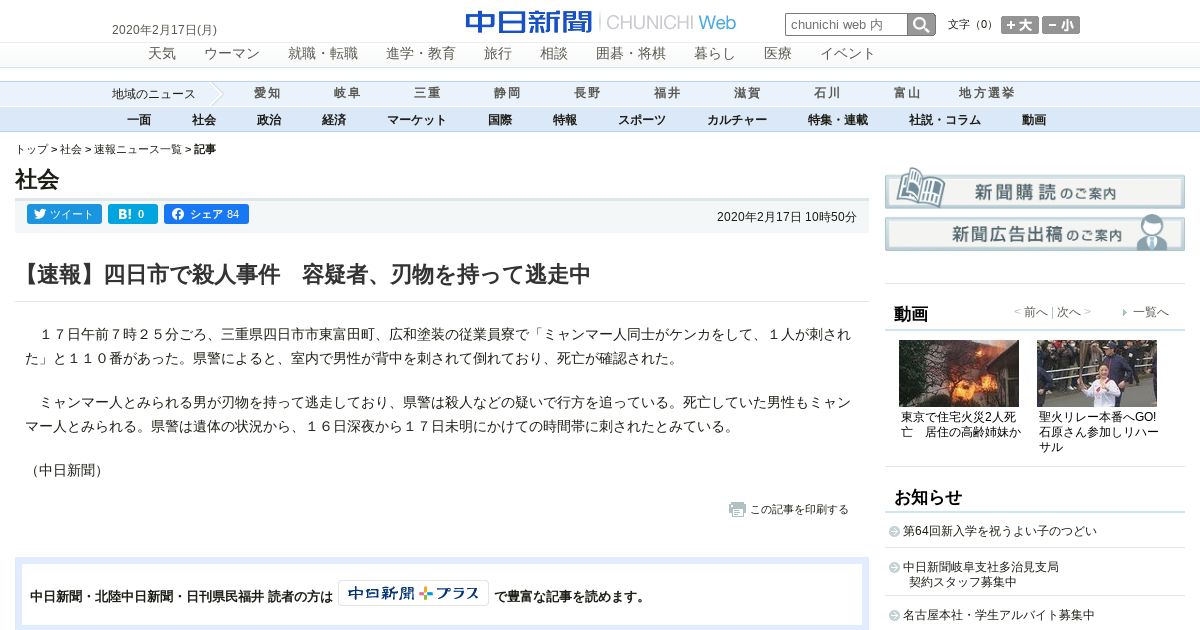This screenshot has width=1200, height=630.
Task: Select 静岡 regional news
Action: click(507, 93)
